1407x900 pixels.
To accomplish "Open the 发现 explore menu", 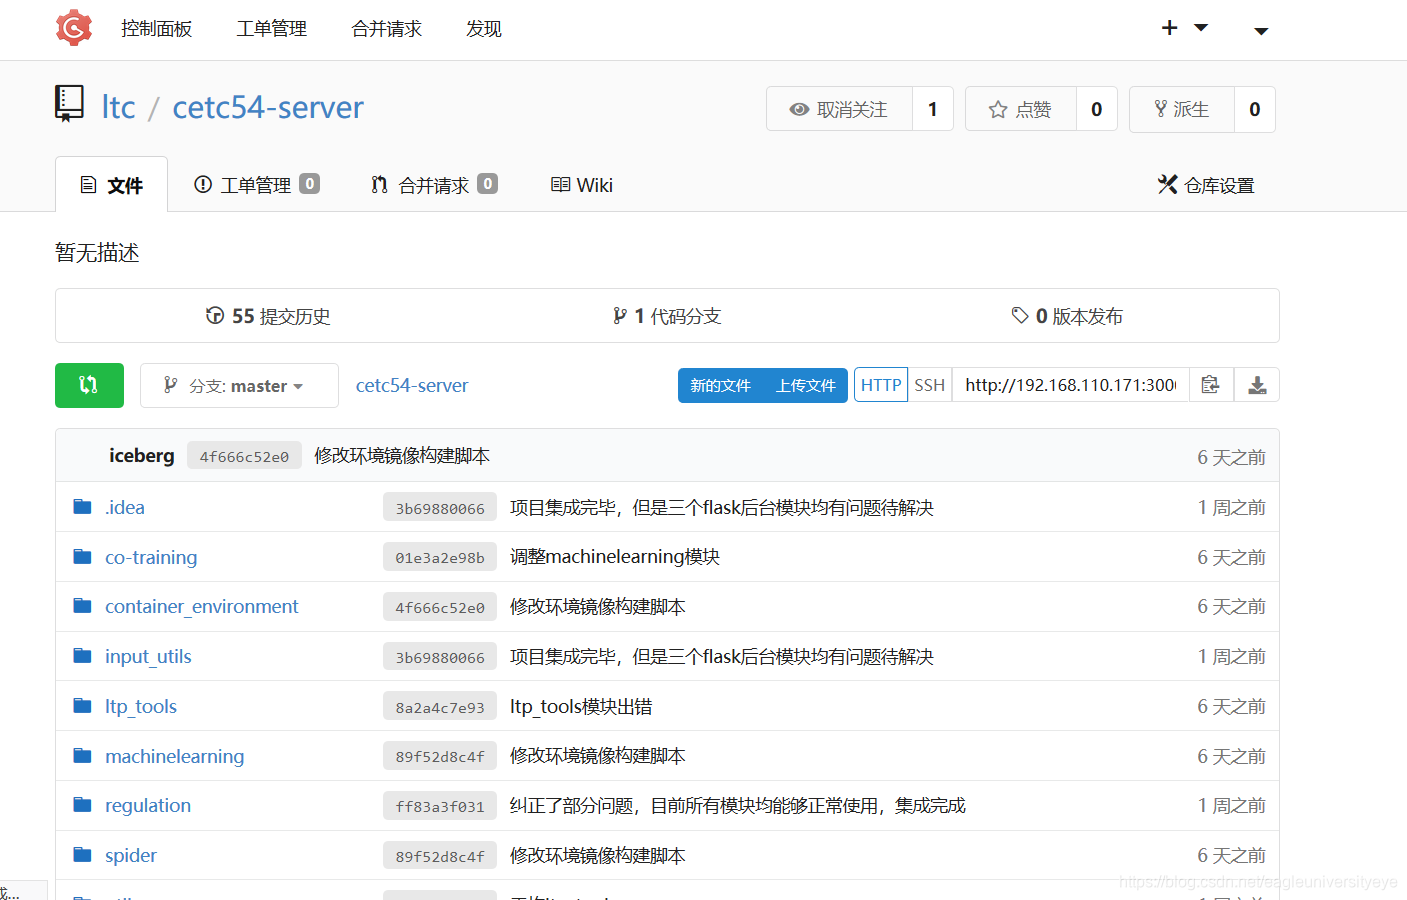I will (484, 29).
